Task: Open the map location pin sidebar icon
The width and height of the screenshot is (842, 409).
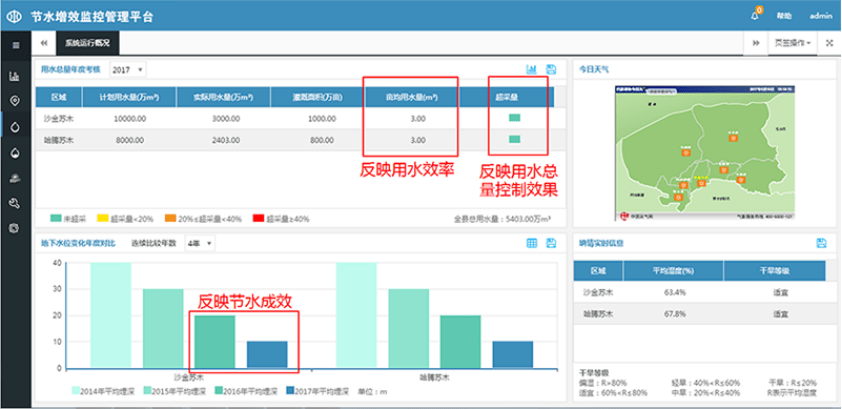Action: coord(14,101)
